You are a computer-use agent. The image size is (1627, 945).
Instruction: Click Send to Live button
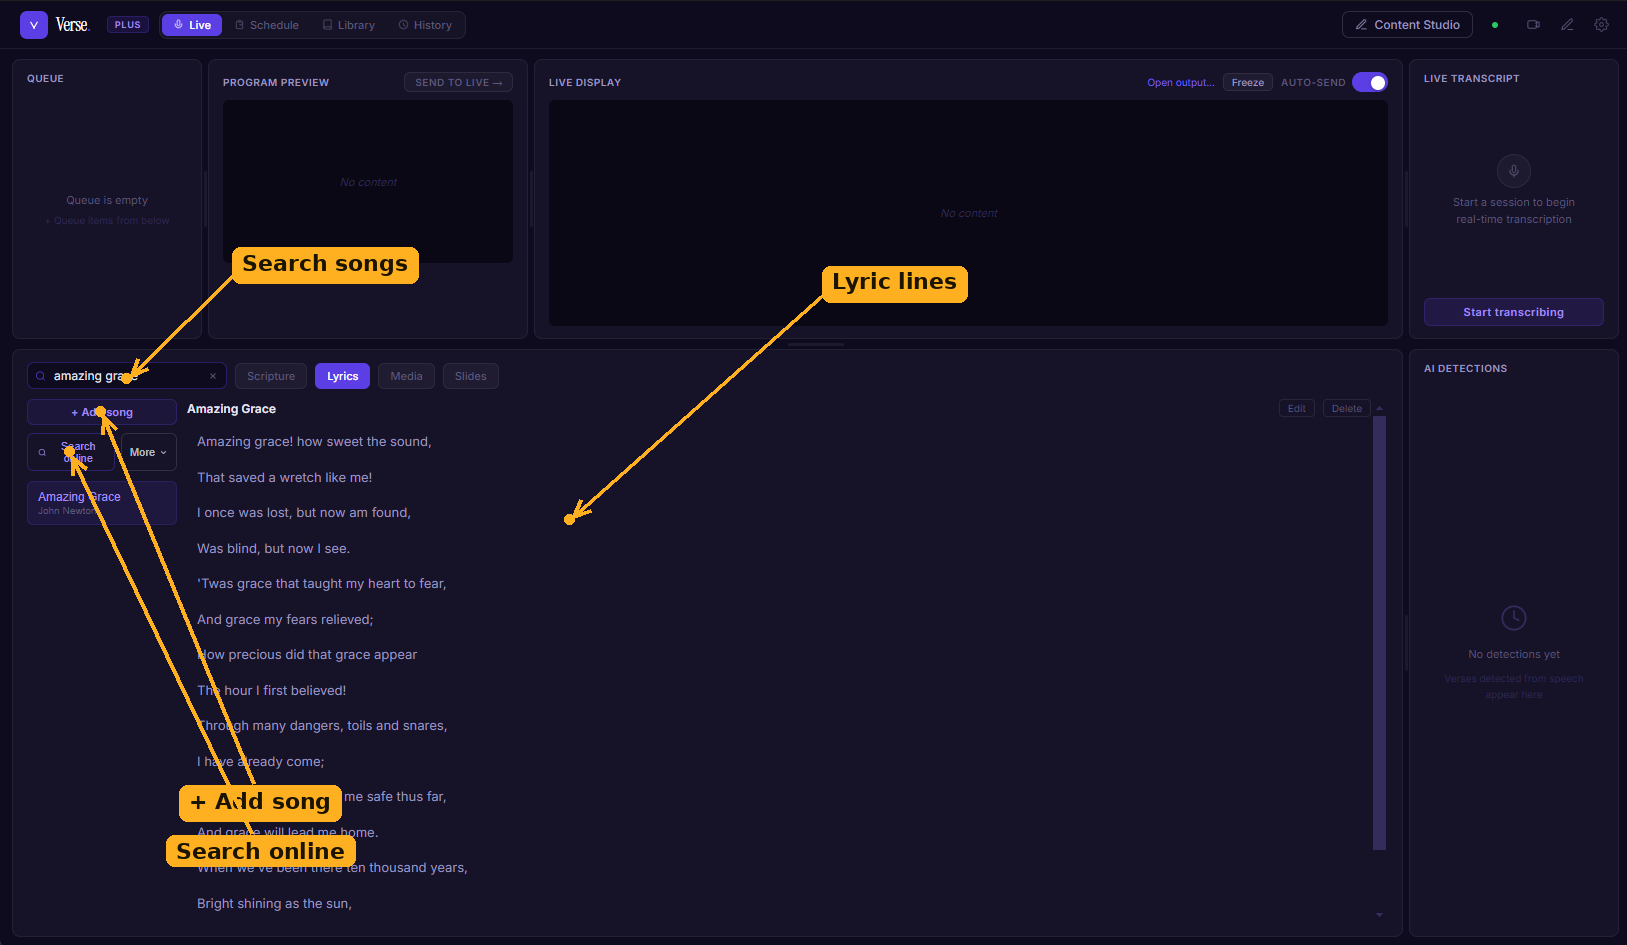coord(458,82)
